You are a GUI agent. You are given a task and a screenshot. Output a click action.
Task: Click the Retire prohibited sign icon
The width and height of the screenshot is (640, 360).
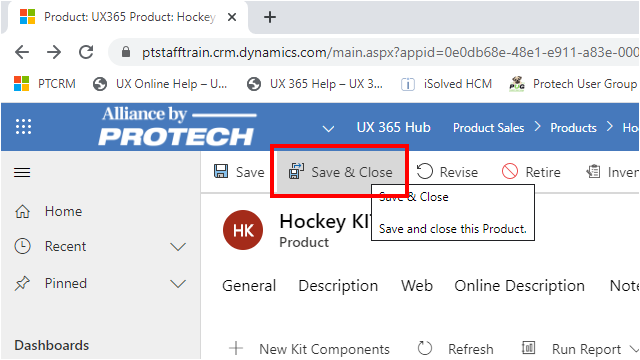pos(510,171)
